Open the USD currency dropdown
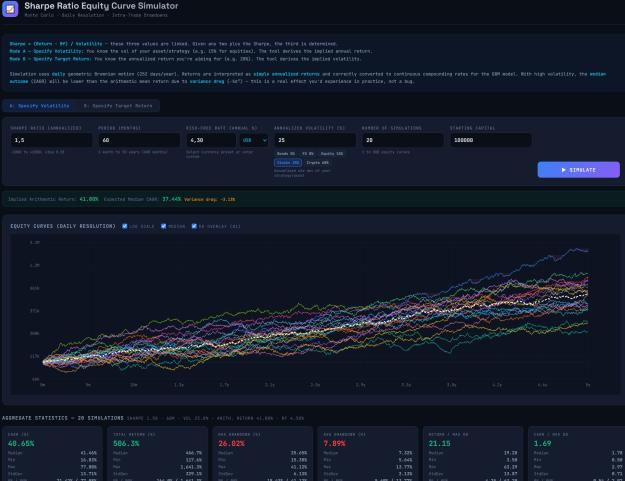The image size is (625, 481). click(x=254, y=140)
